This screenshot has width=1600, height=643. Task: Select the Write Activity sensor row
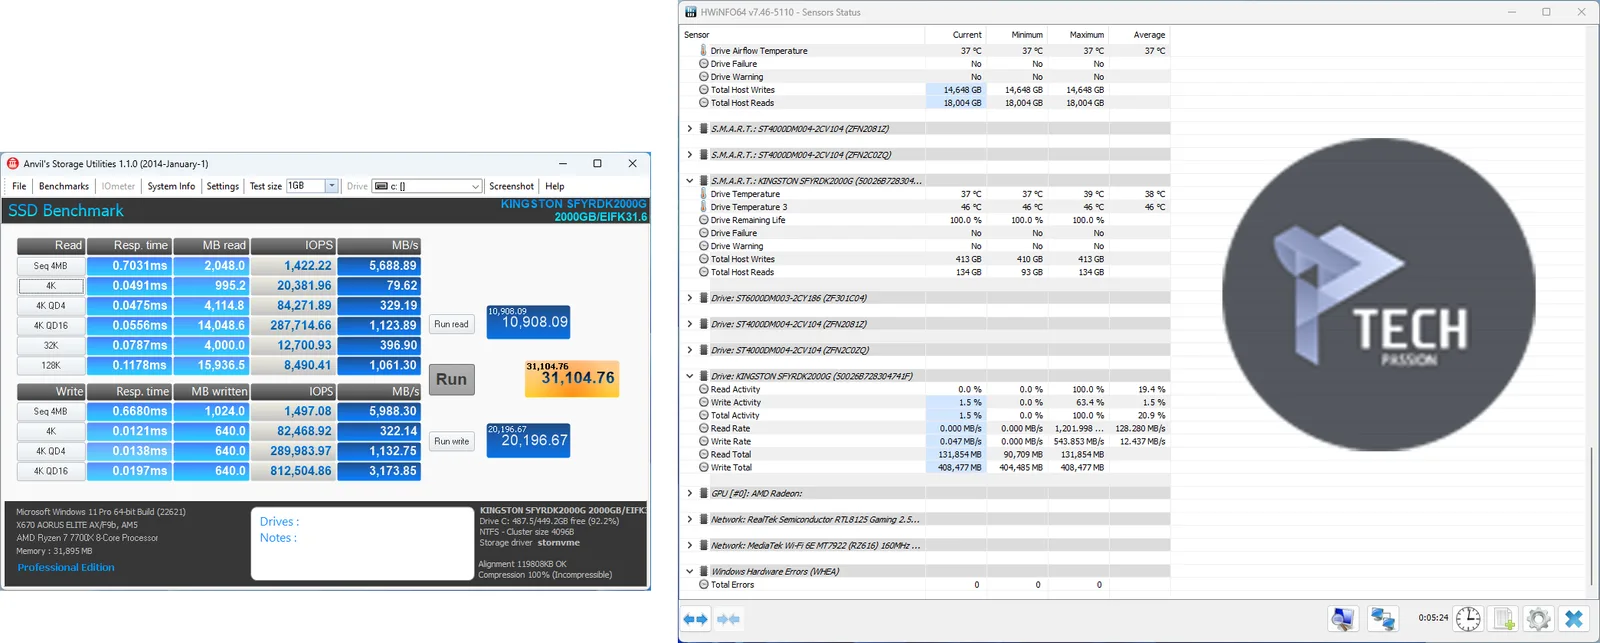tap(925, 402)
